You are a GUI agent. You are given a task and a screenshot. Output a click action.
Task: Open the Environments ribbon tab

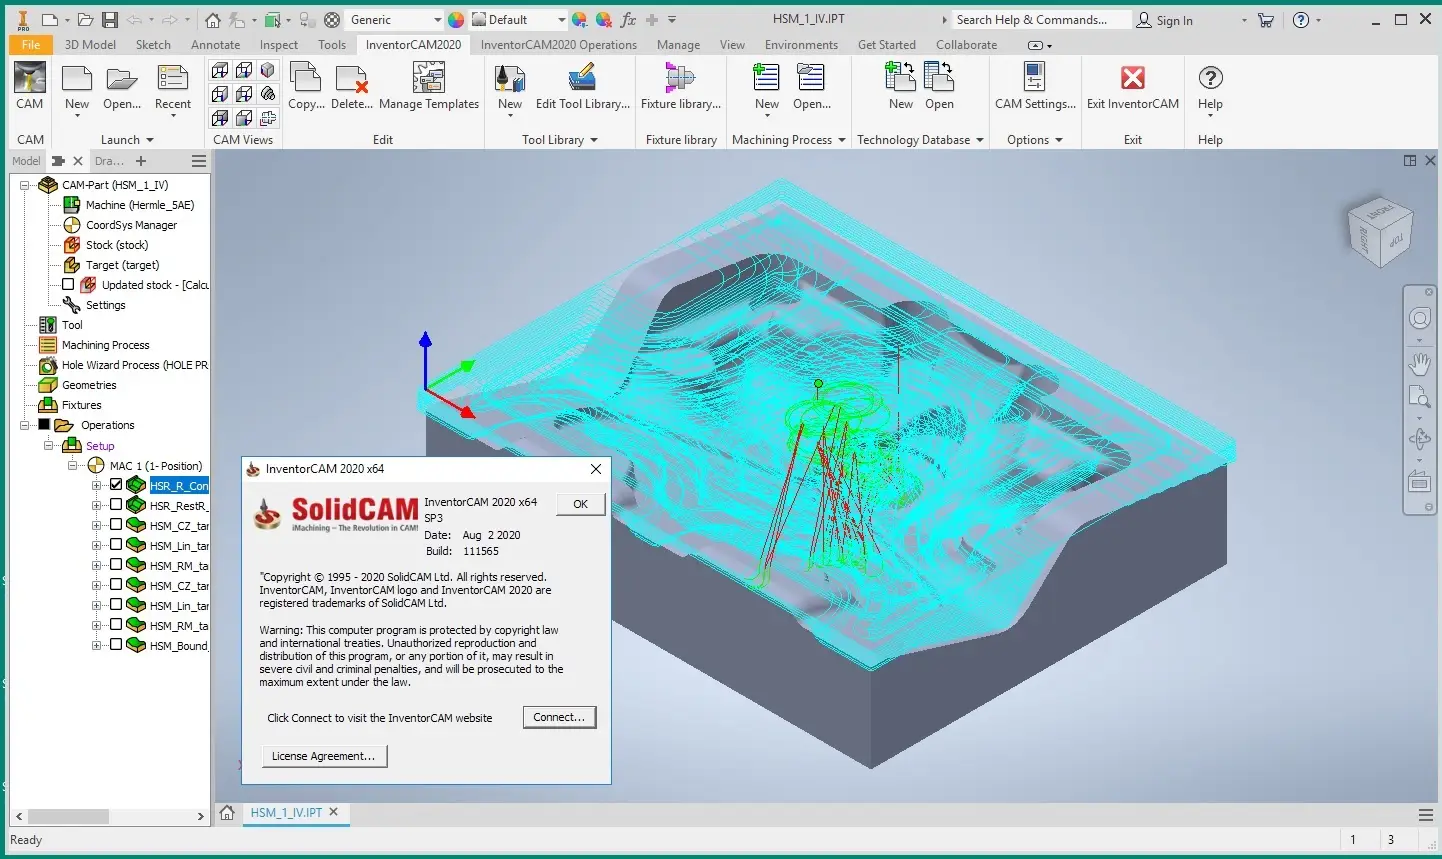point(801,45)
